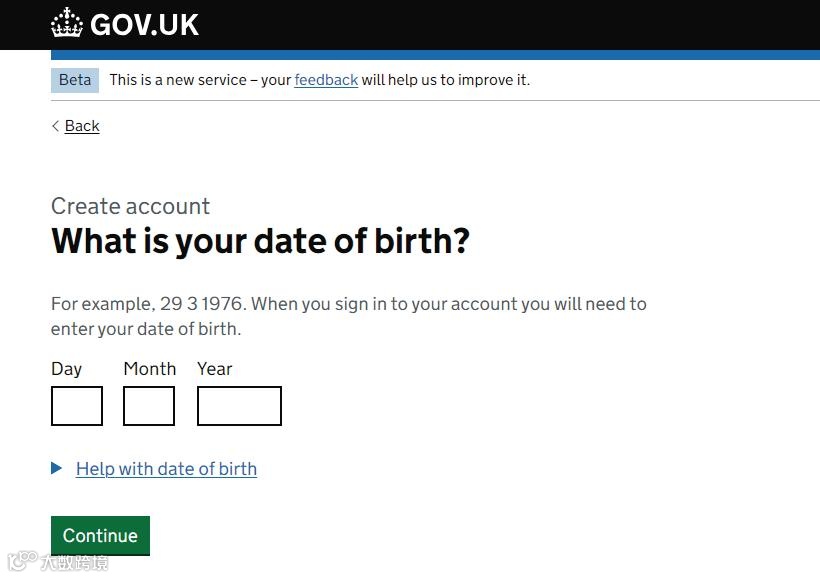Screen dimensions: 820x578
Task: Expand the help disclosure triangle
Action: pos(57,468)
